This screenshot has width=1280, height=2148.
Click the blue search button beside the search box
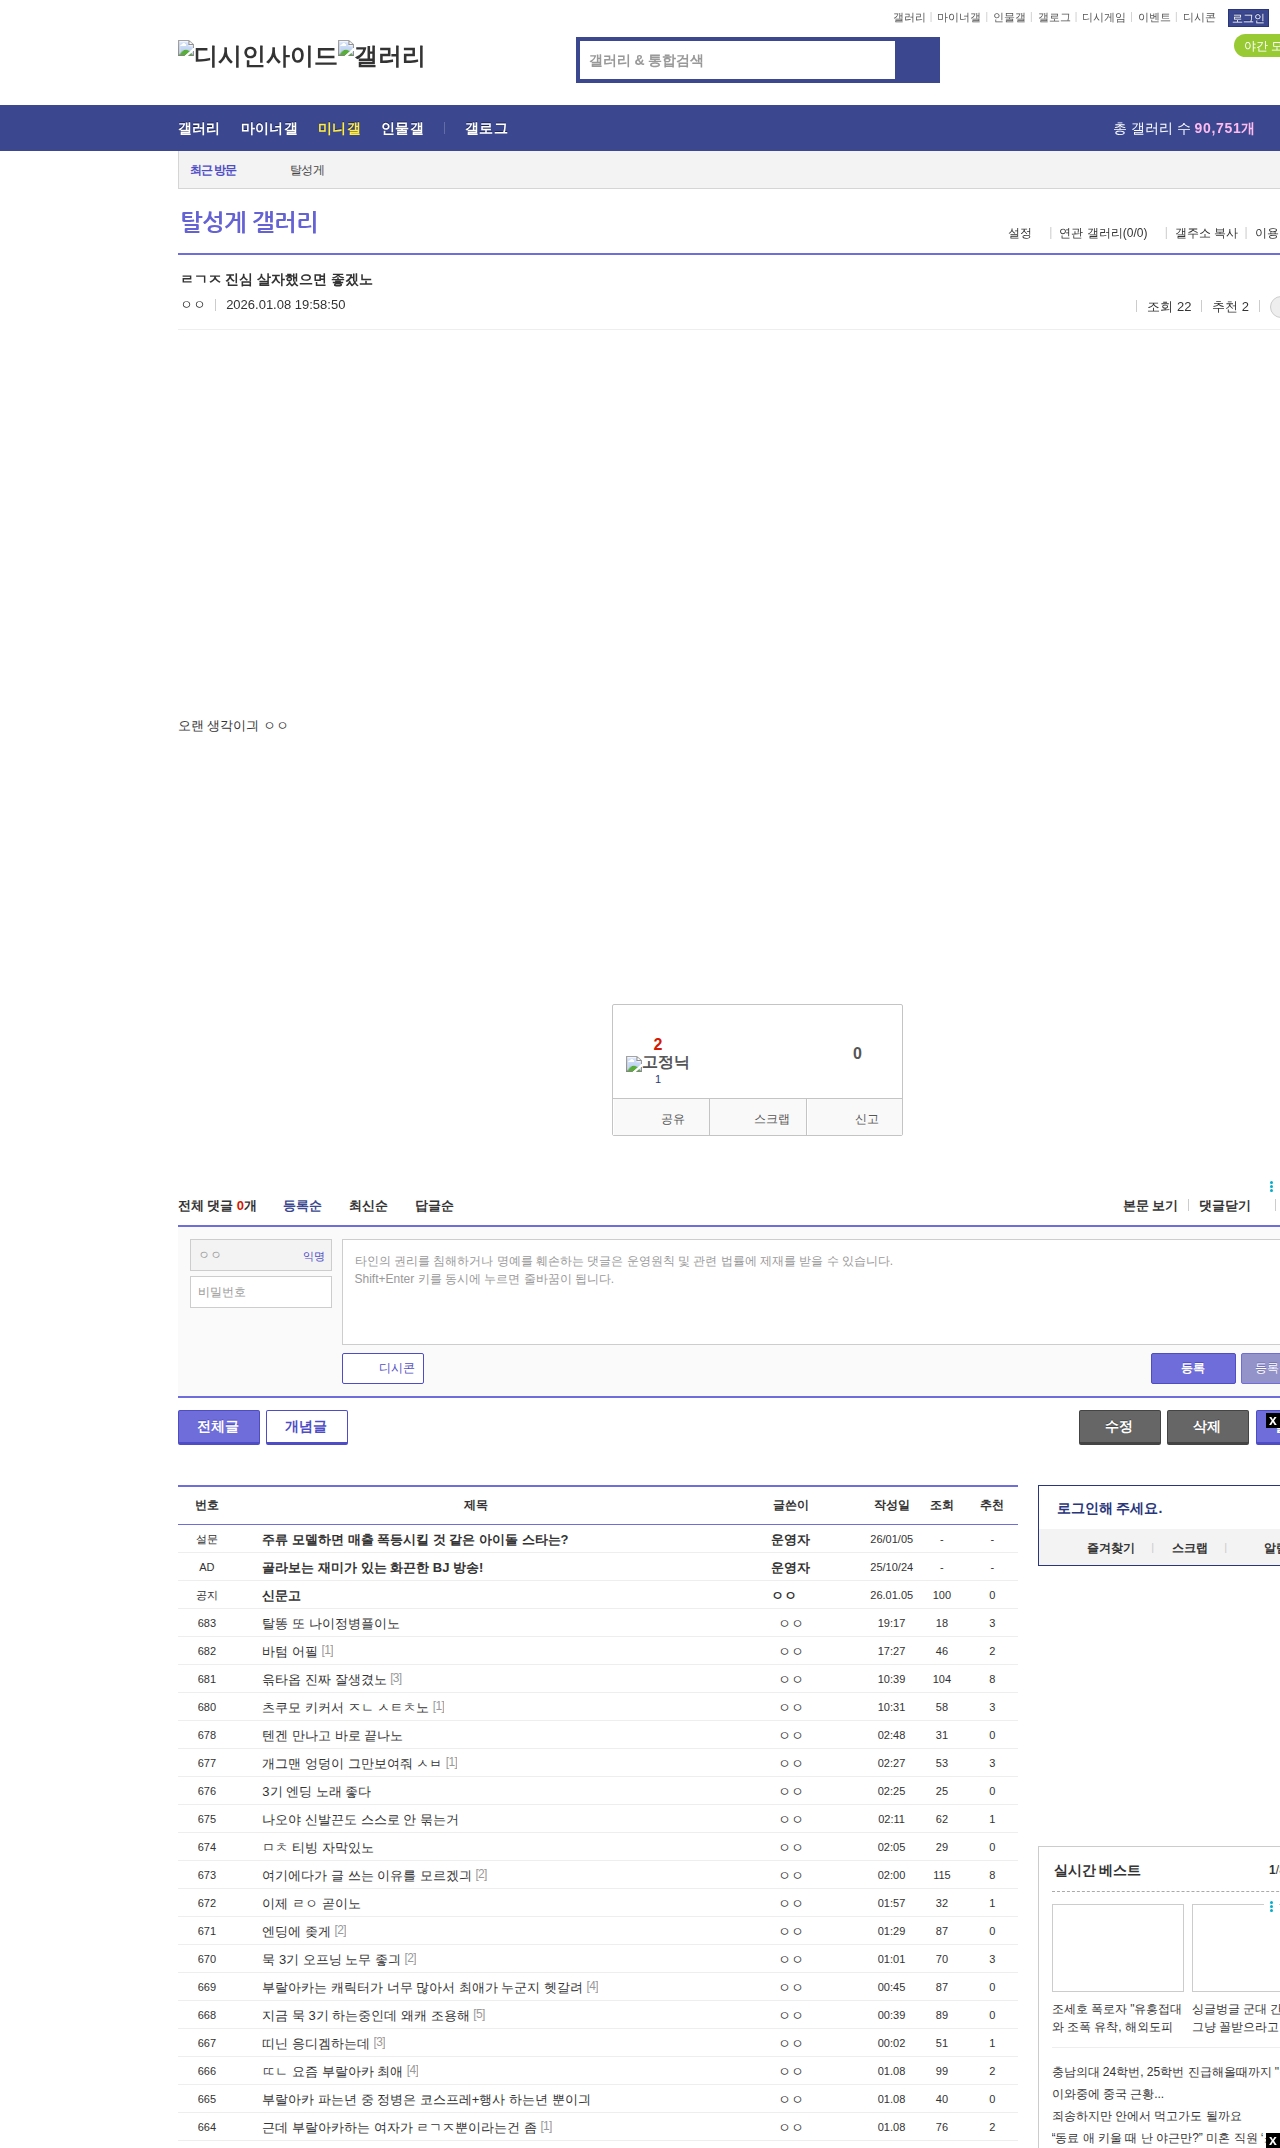(x=917, y=60)
